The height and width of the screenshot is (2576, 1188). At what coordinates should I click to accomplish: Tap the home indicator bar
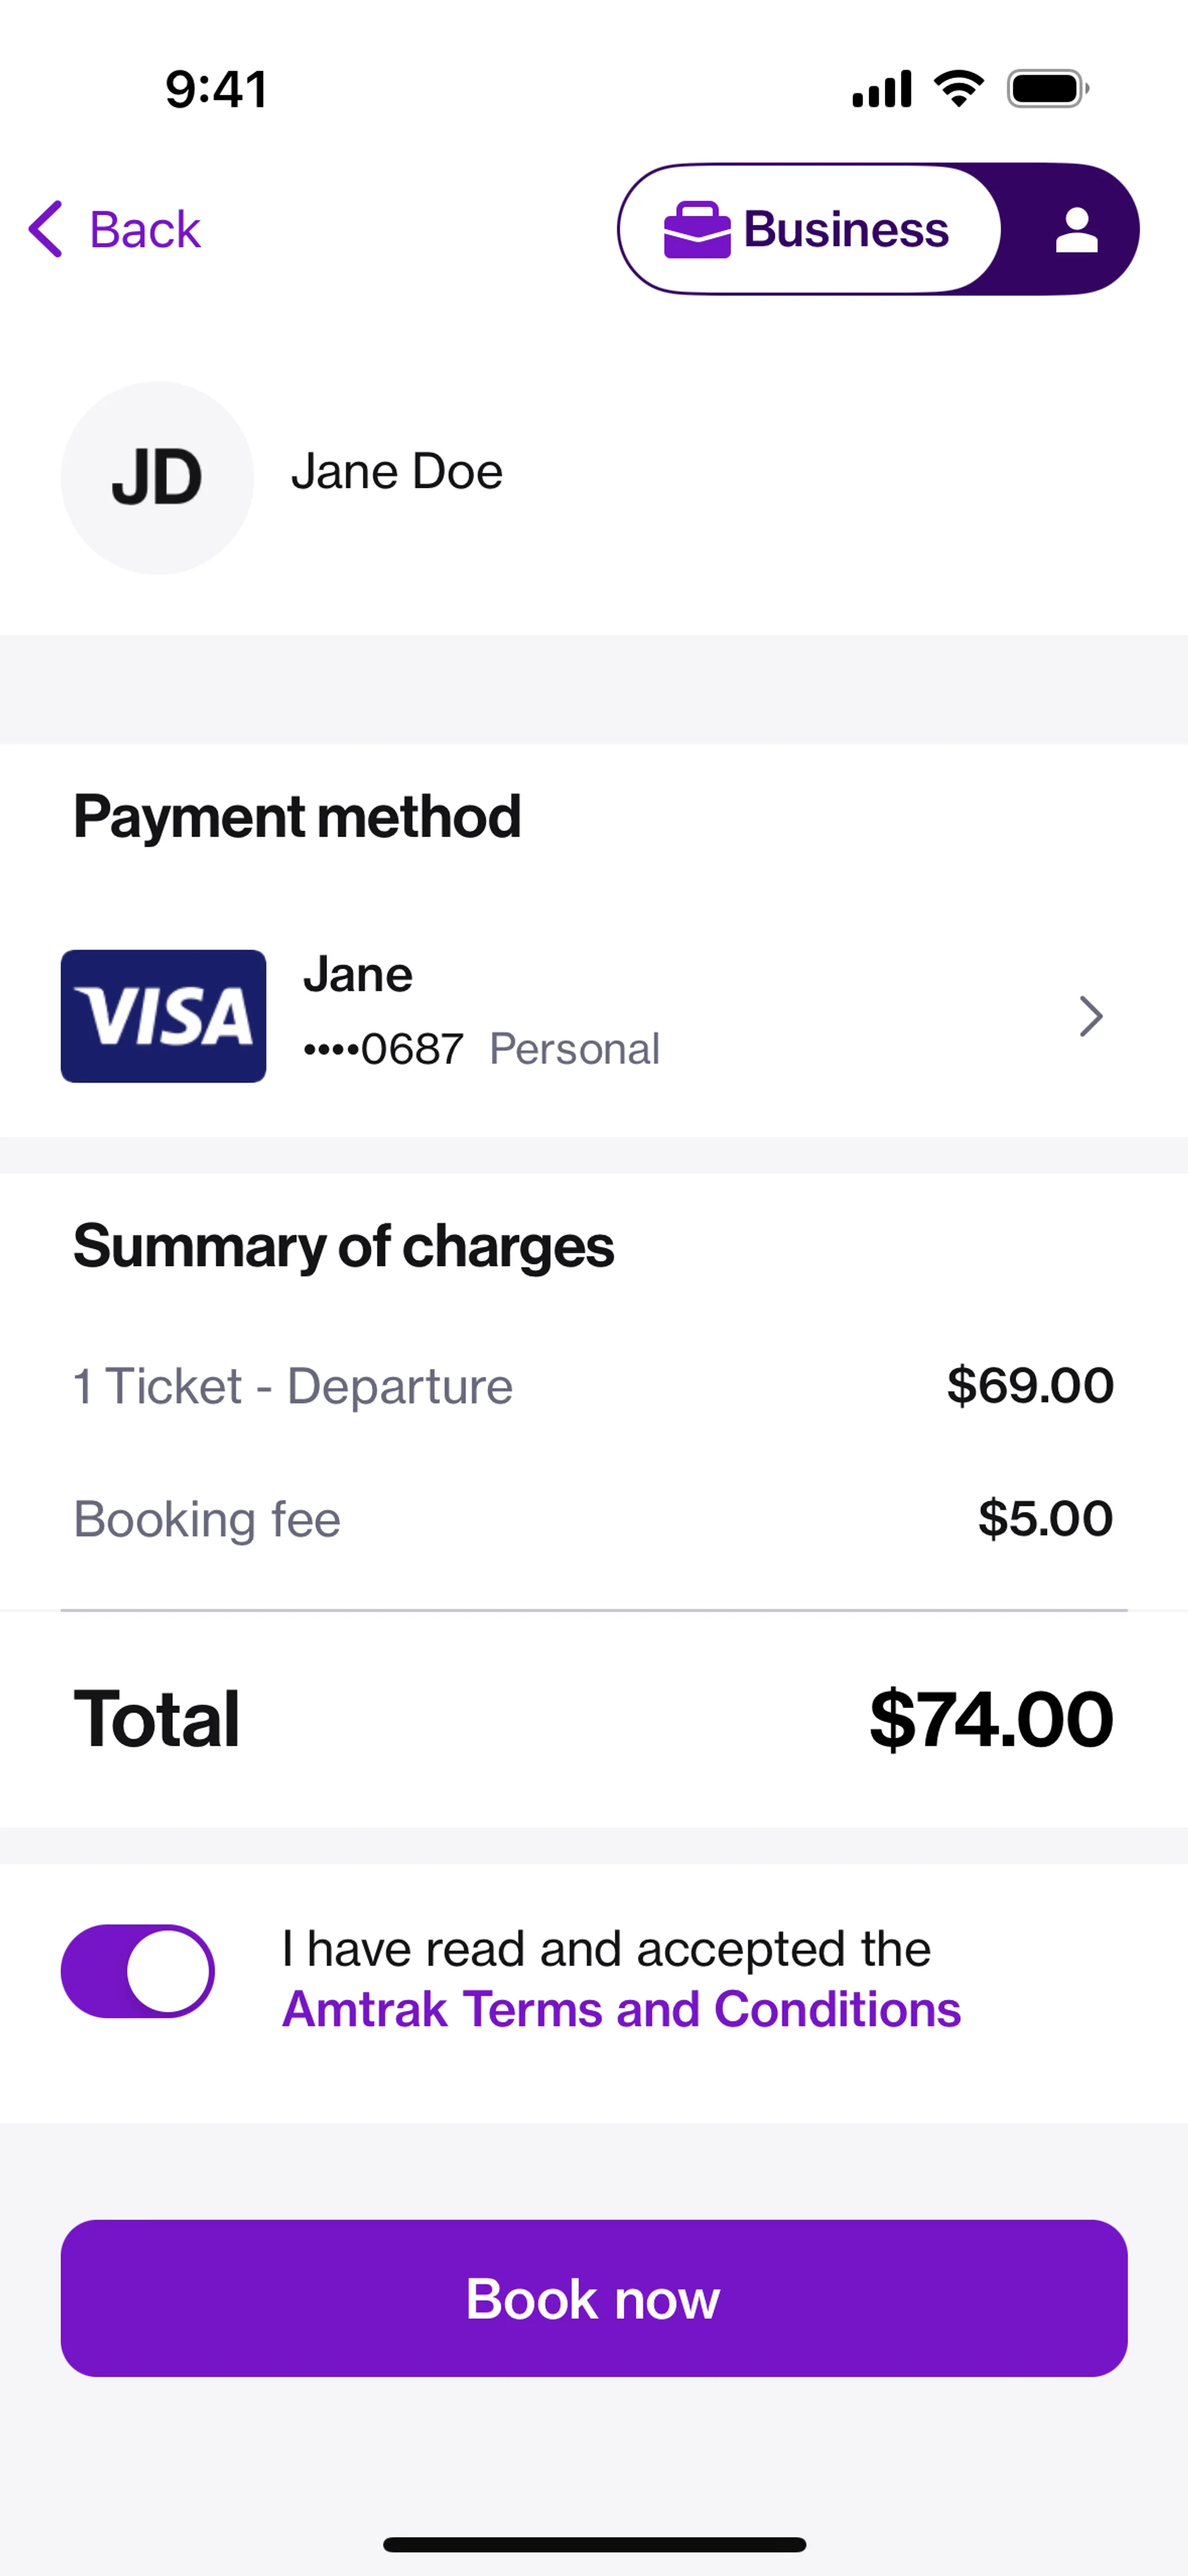[594, 2544]
